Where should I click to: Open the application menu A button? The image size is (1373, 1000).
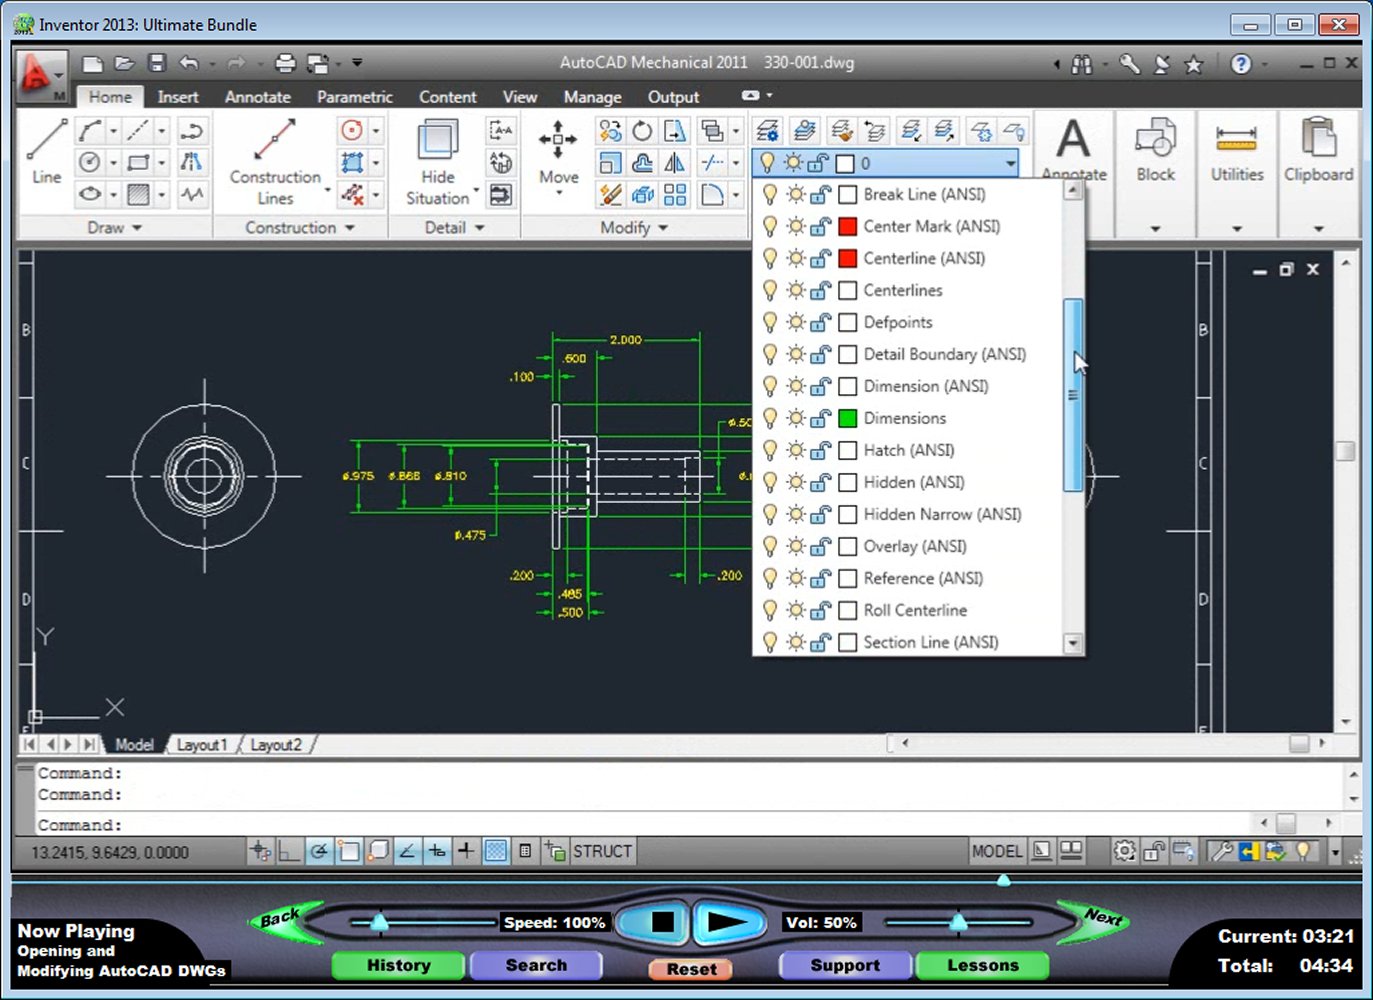click(x=41, y=76)
